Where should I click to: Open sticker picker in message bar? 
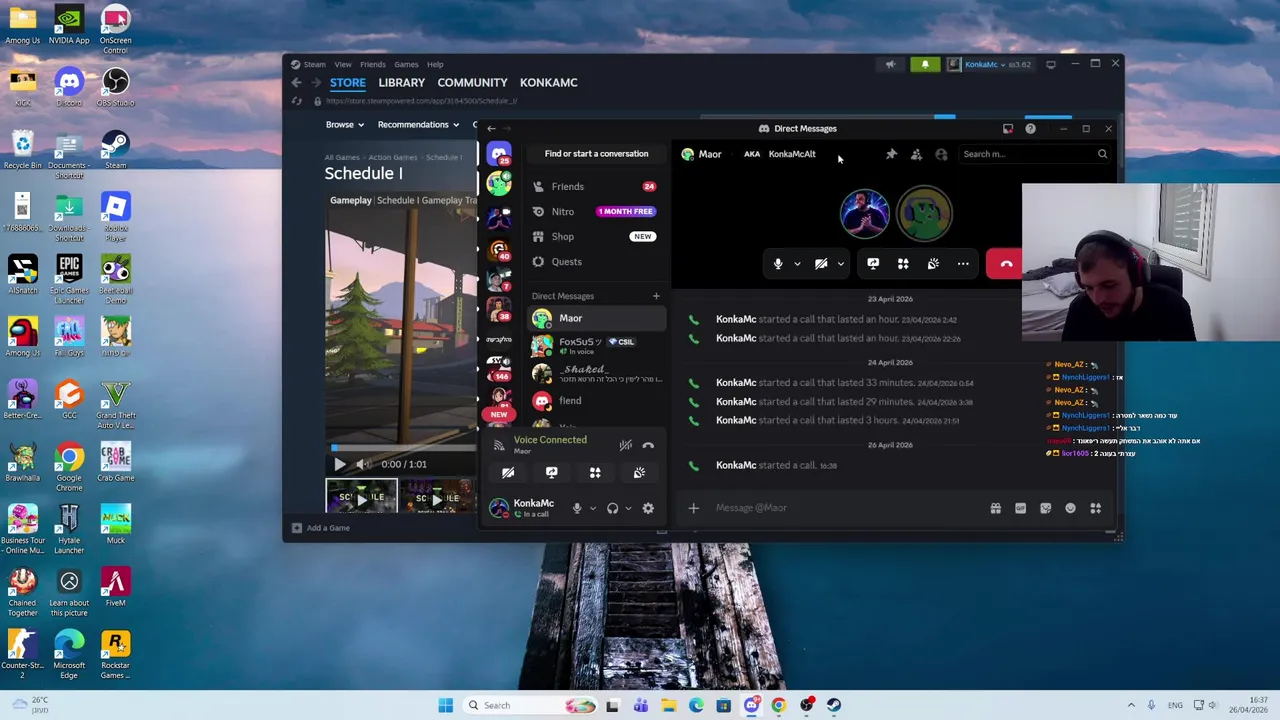tap(1045, 508)
